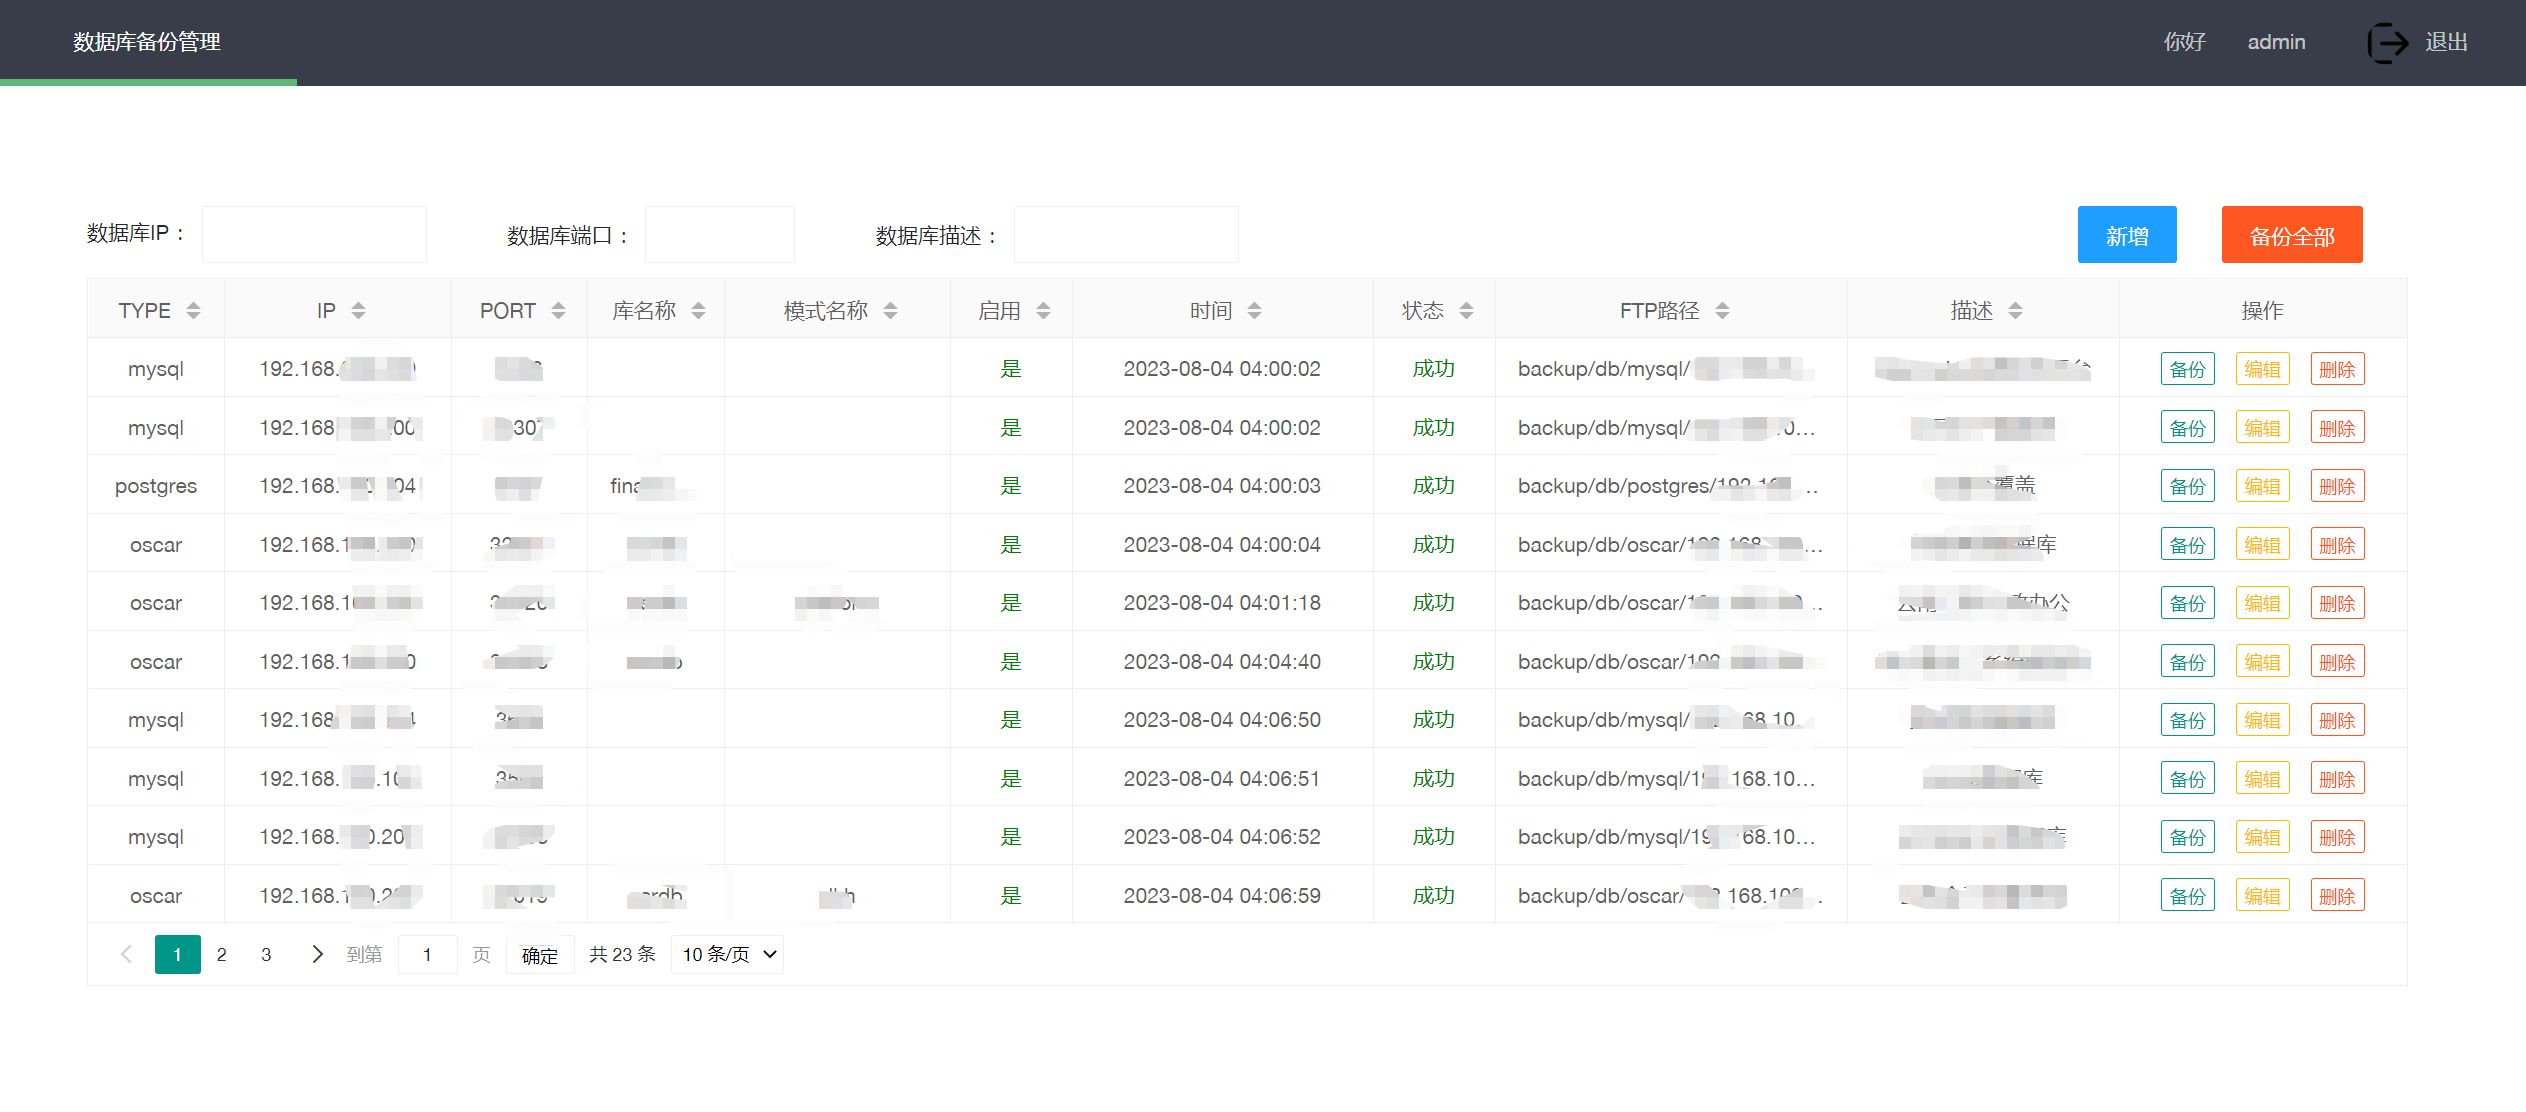Screen dimensions: 2526x1112
Task: Click 编辑 for the 04:00:04 oscar row
Action: 2263,545
